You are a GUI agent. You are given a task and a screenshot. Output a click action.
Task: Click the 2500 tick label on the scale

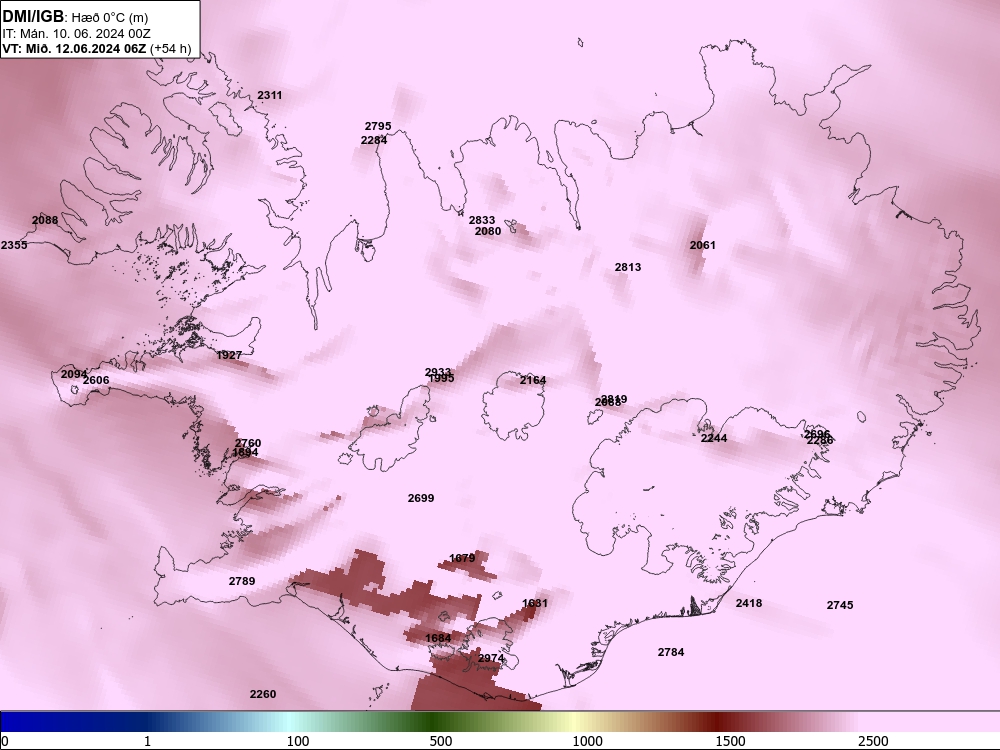(x=873, y=741)
